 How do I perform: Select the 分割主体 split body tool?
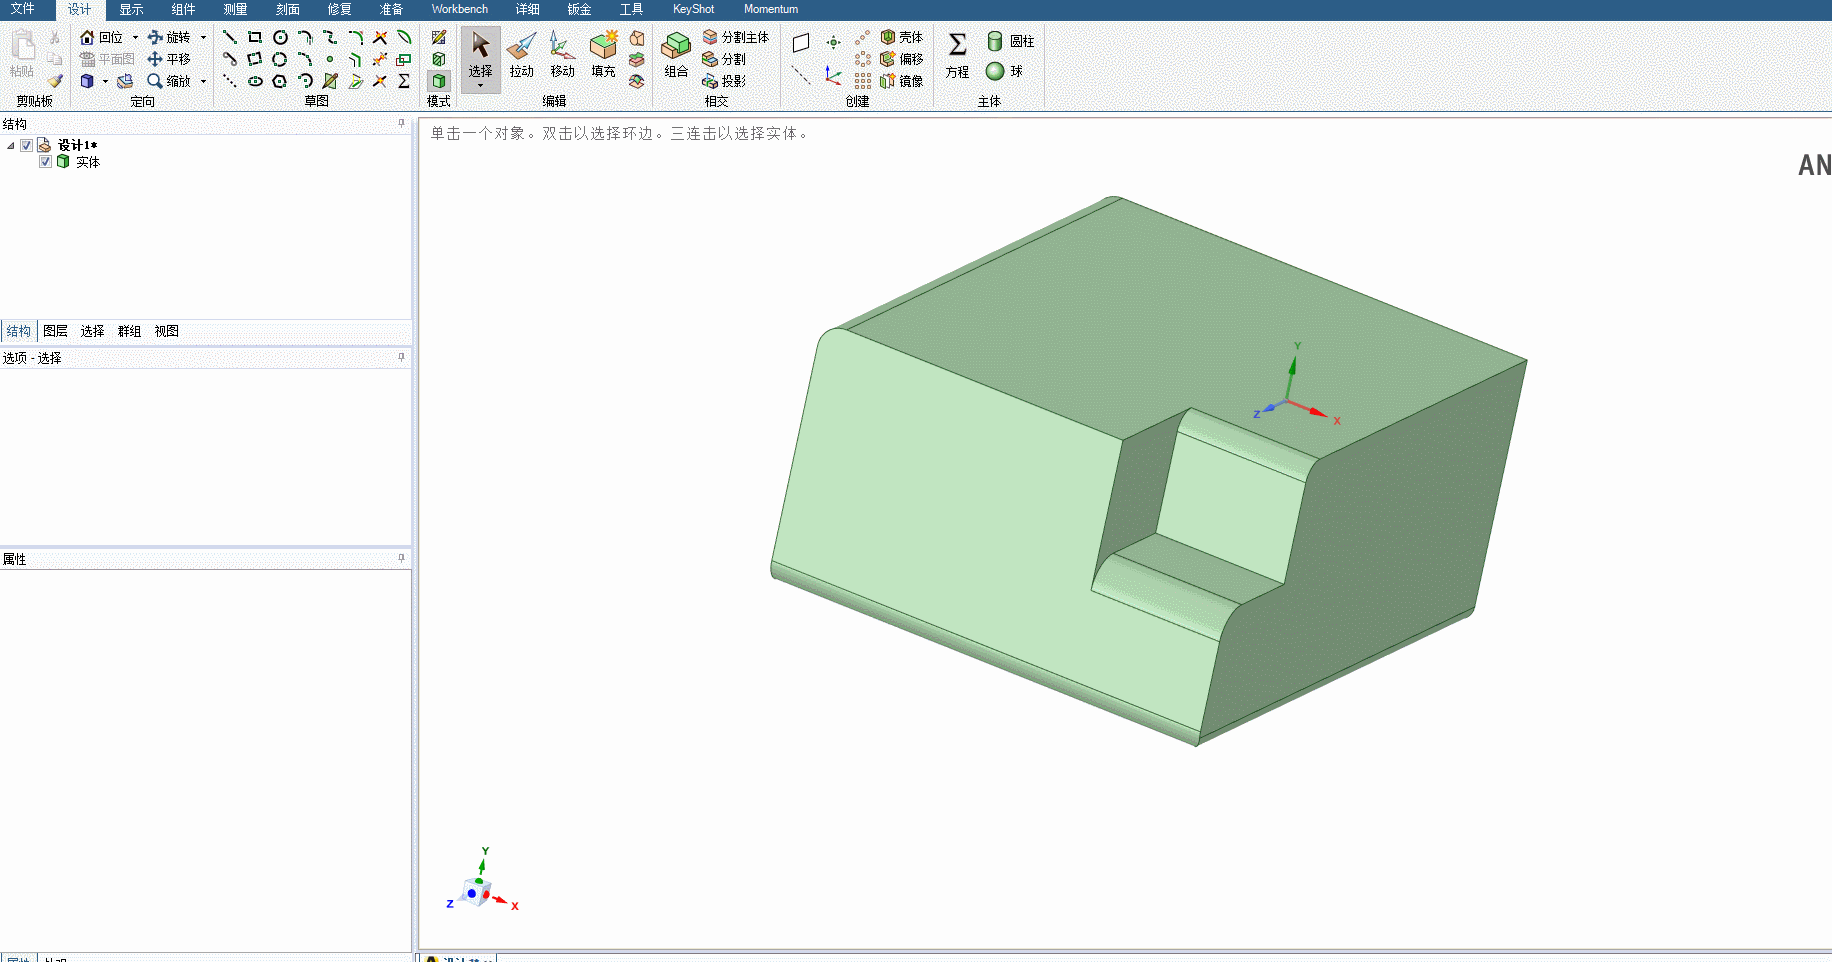coord(735,38)
